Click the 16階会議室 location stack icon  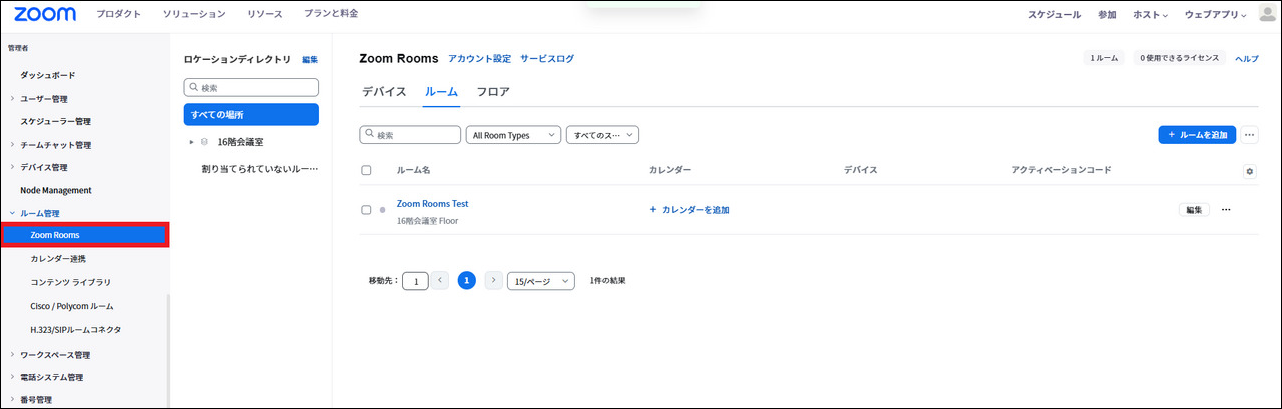[x=204, y=142]
